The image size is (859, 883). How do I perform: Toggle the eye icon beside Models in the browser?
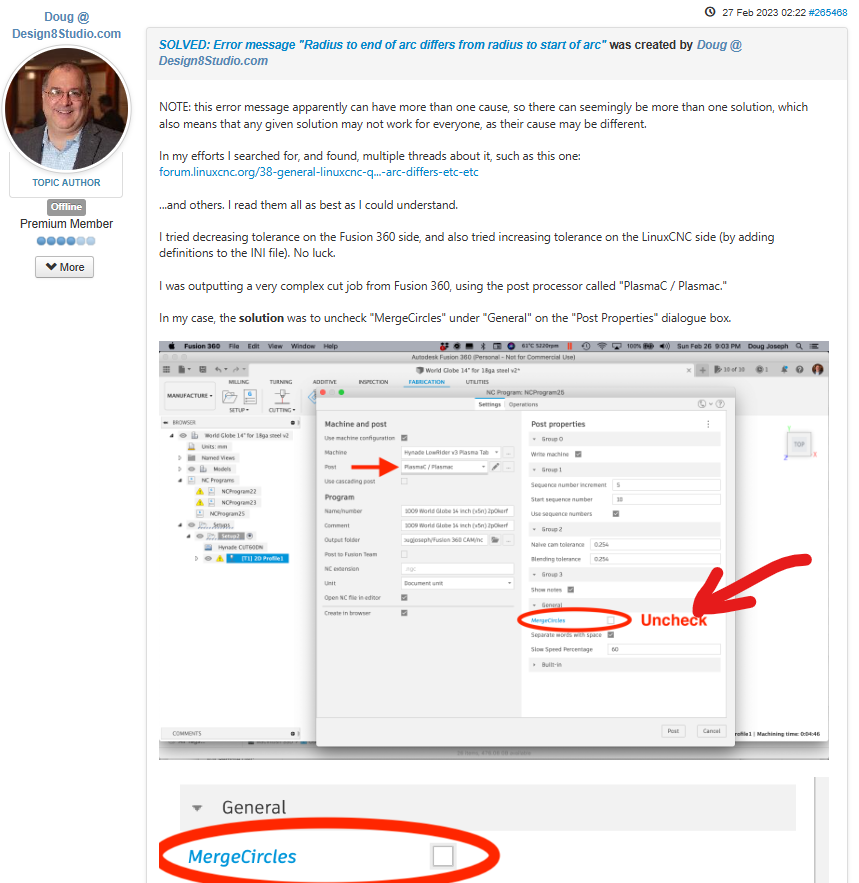click(x=192, y=469)
